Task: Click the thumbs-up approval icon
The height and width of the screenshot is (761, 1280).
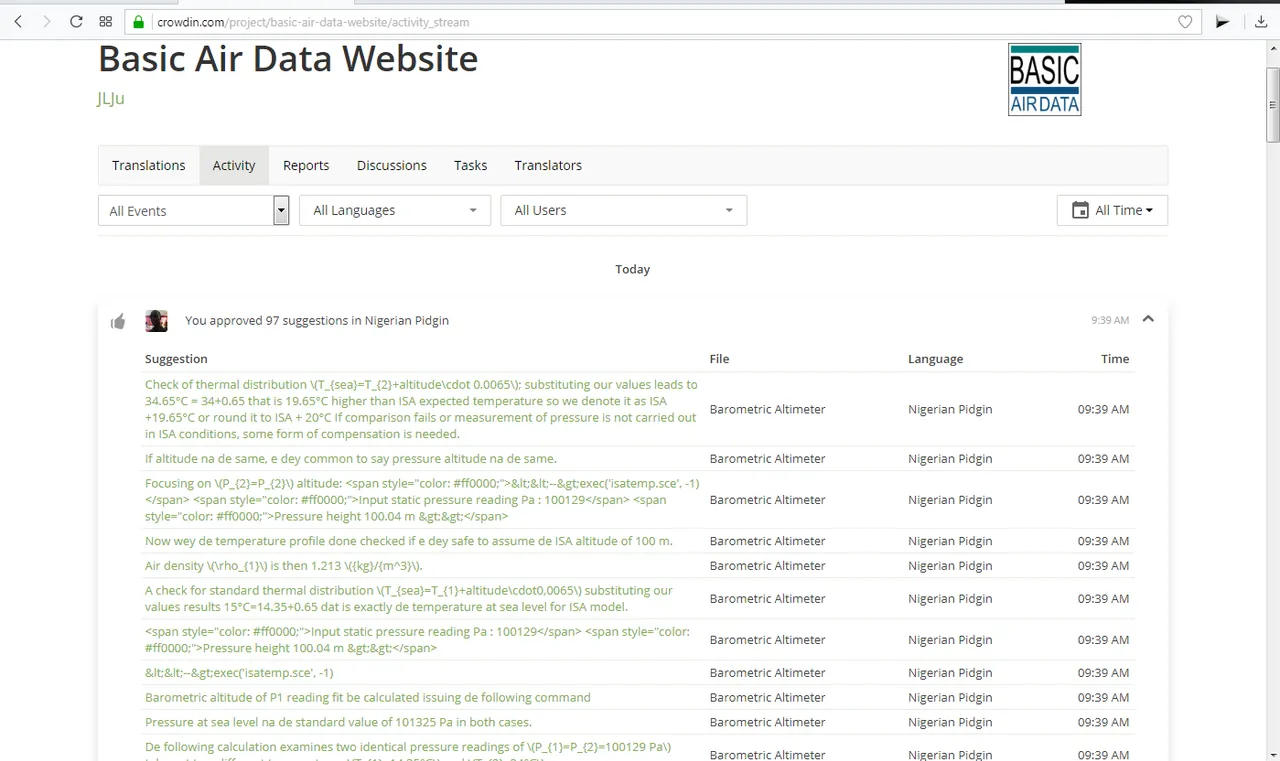Action: [118, 321]
